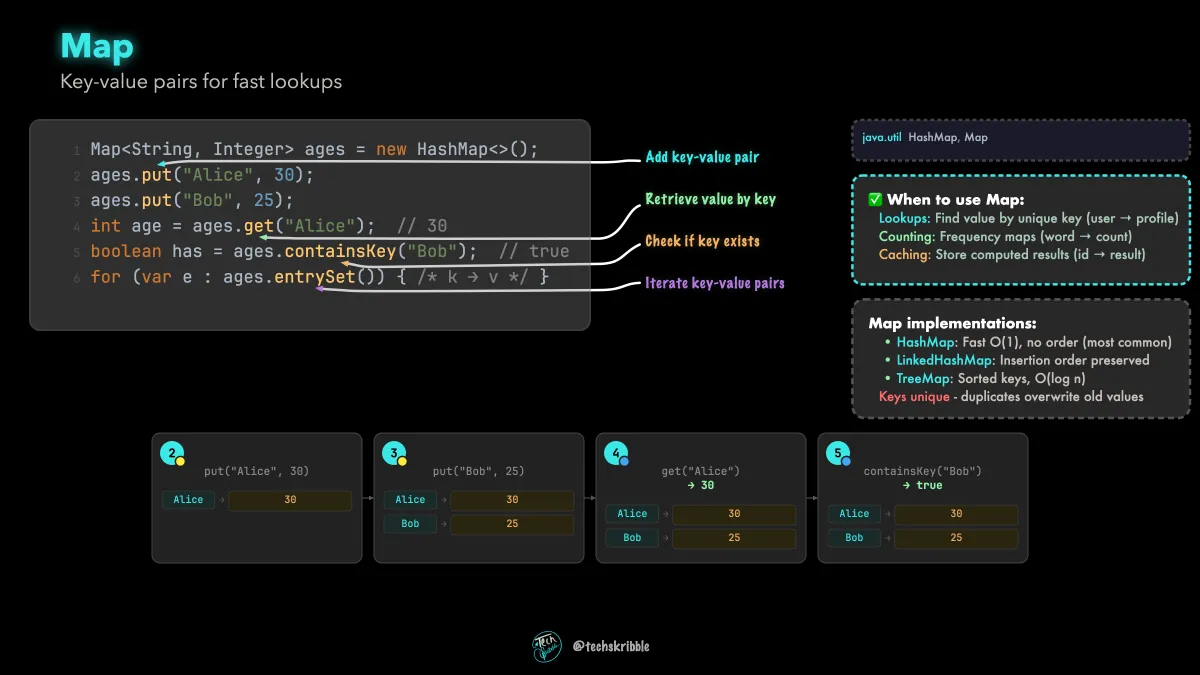Click the java.util import label

[x=882, y=137]
